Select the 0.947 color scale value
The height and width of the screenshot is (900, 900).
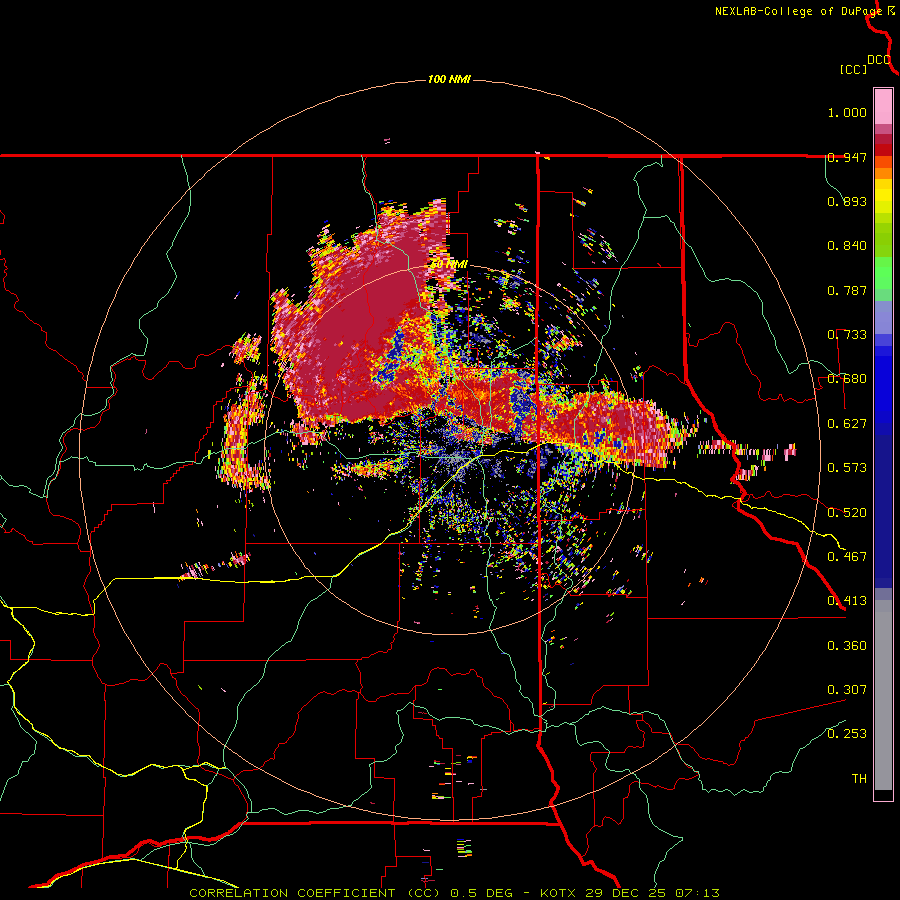847,157
